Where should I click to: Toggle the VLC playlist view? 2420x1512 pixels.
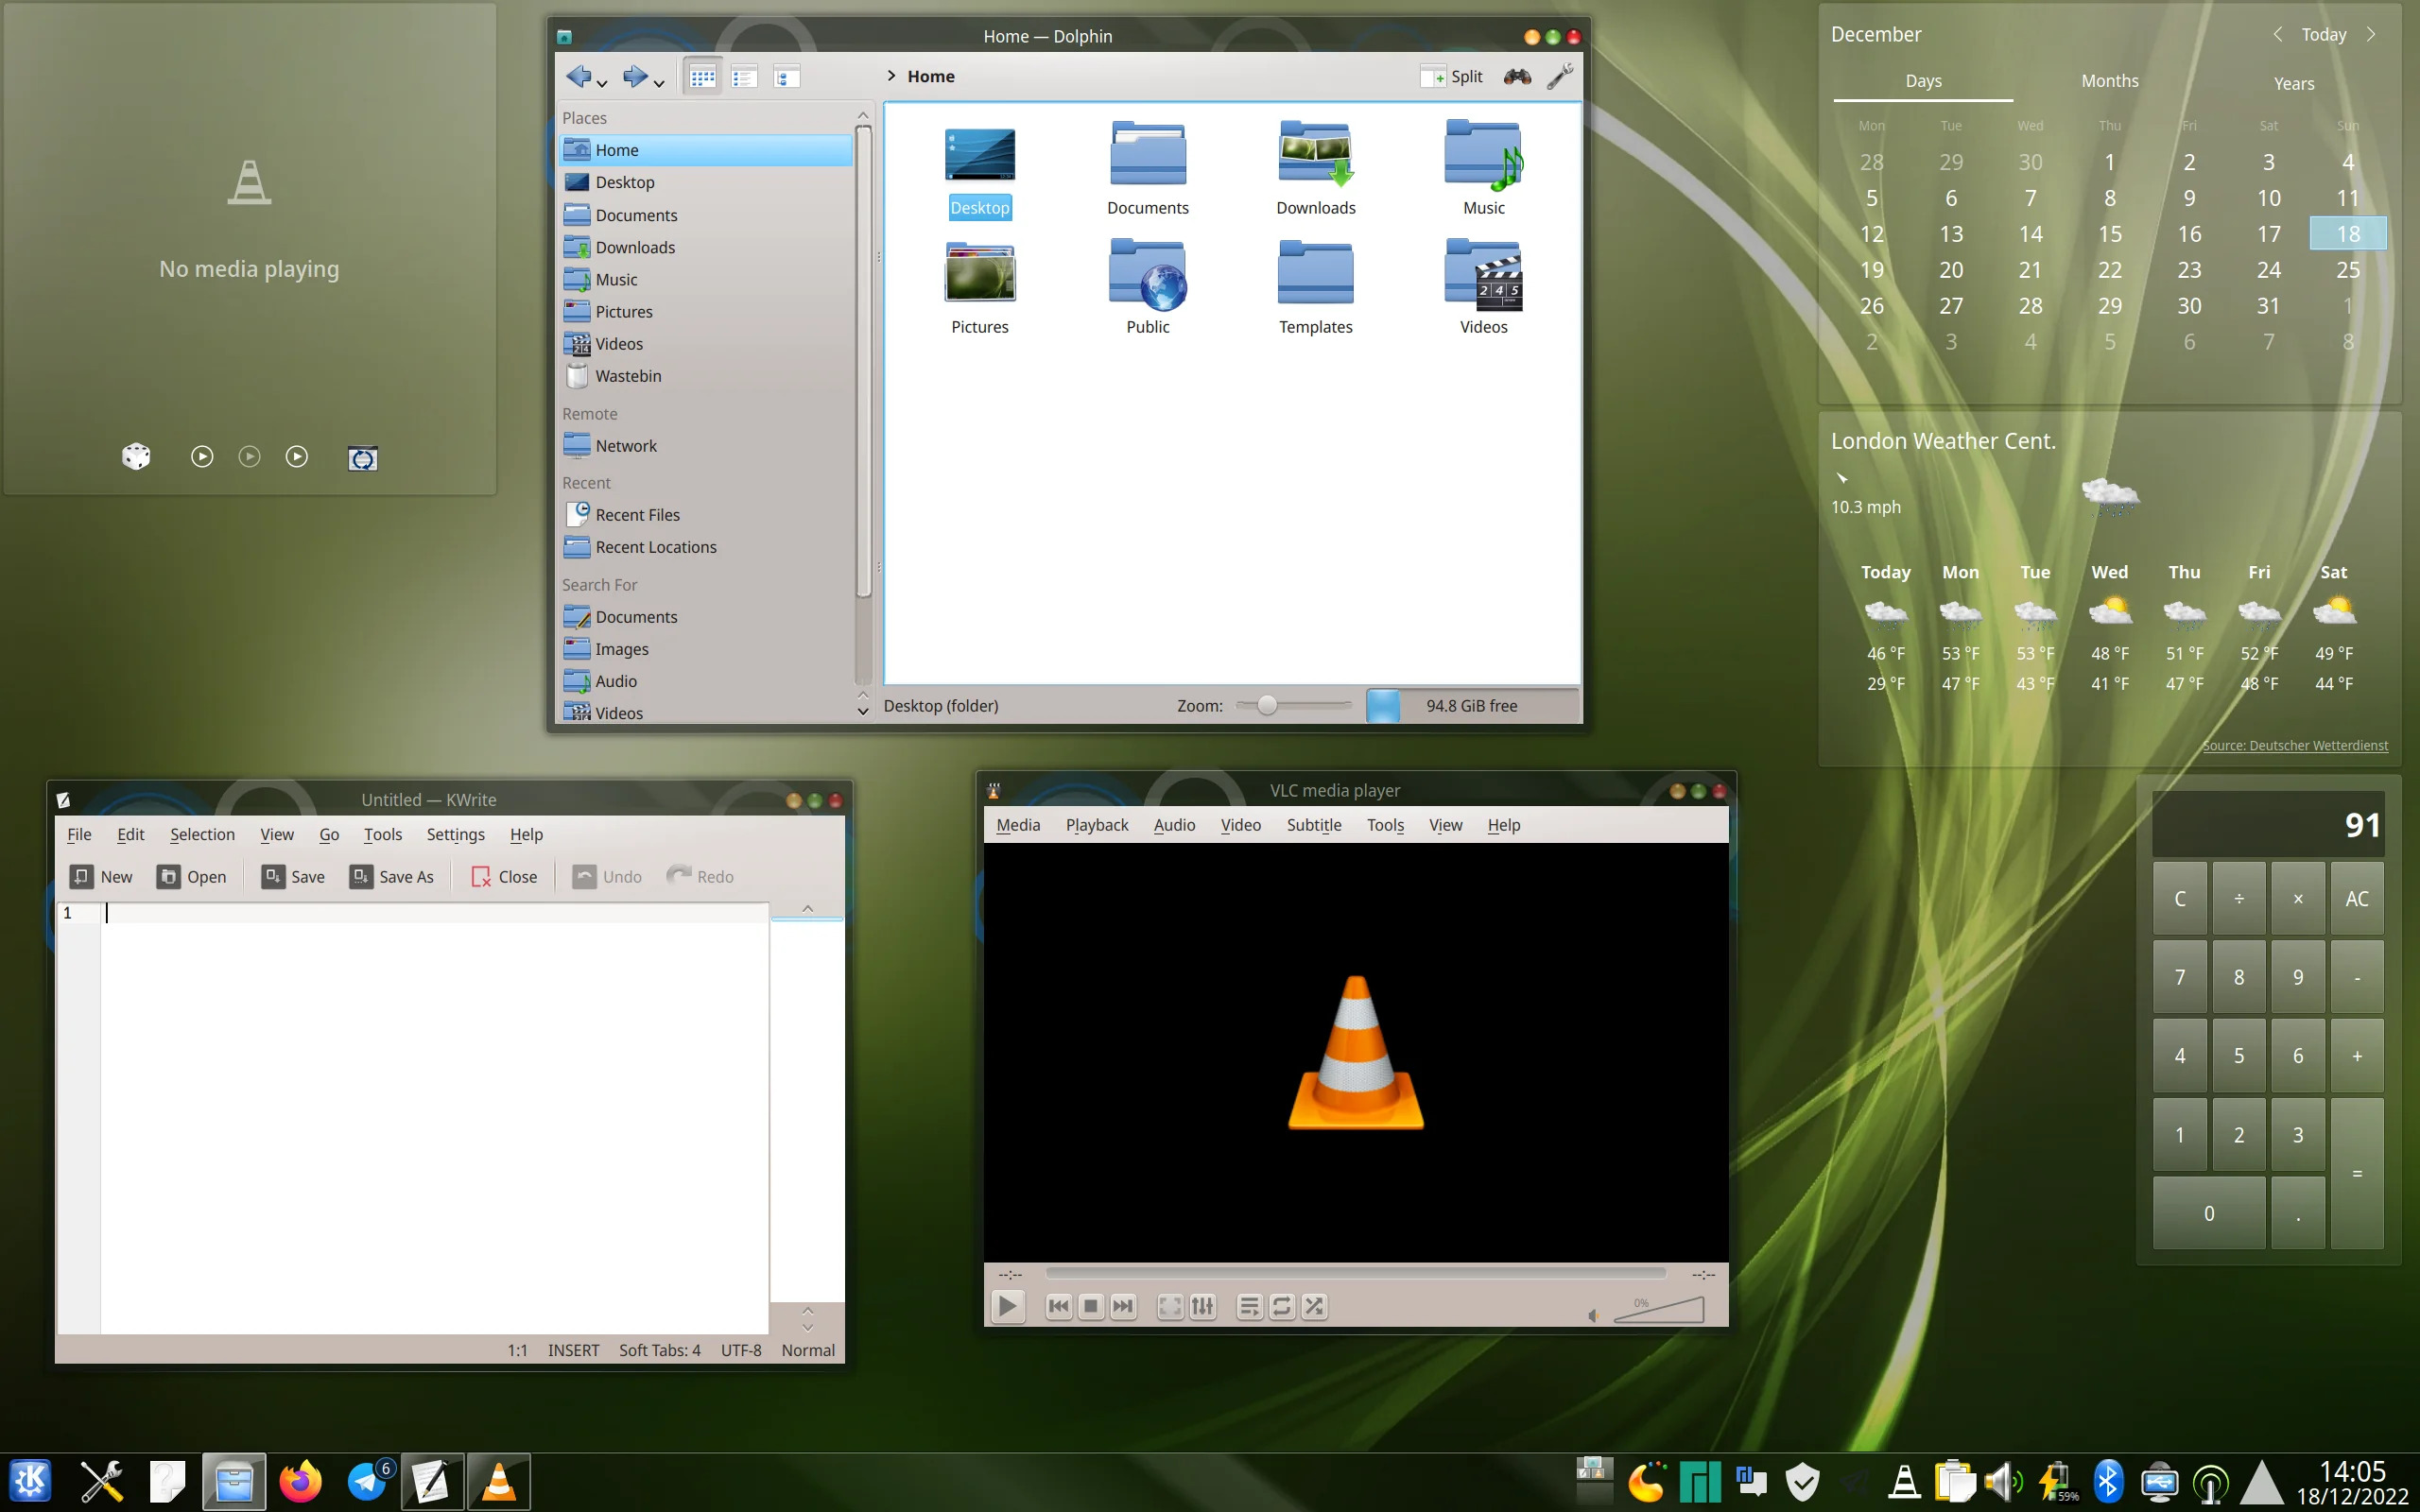pos(1249,1306)
